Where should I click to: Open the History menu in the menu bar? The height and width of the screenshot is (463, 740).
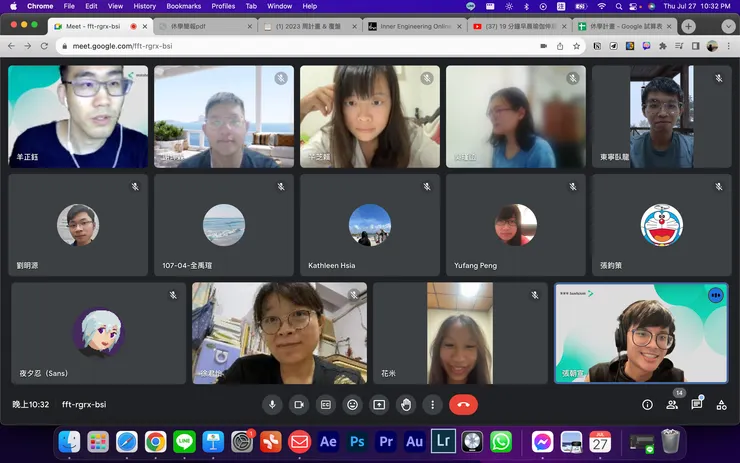[x=144, y=6]
